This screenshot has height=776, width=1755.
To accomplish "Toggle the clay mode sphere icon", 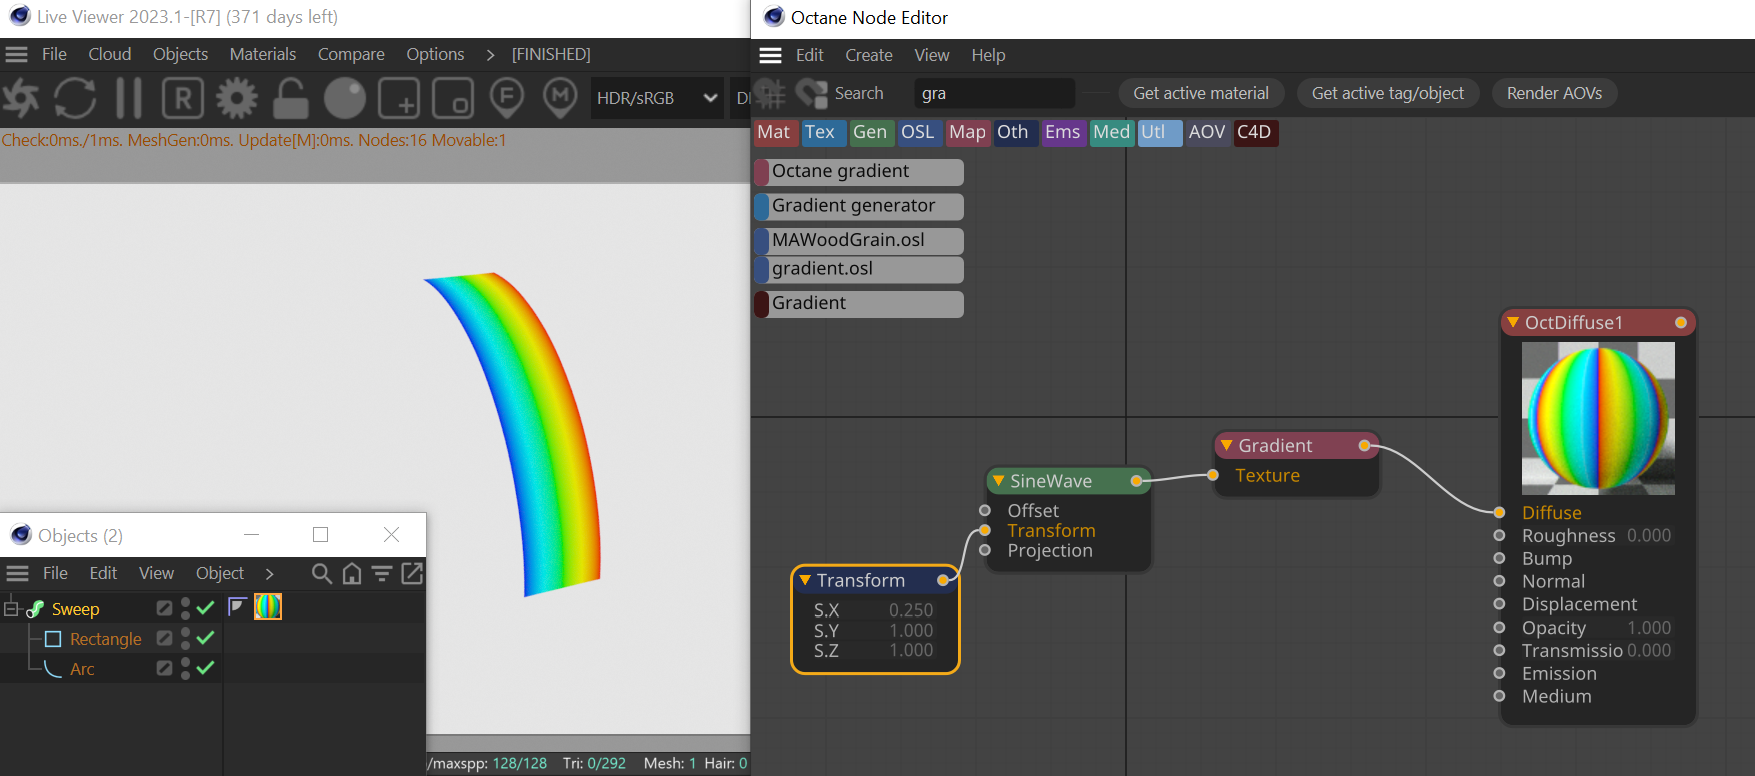I will (345, 98).
